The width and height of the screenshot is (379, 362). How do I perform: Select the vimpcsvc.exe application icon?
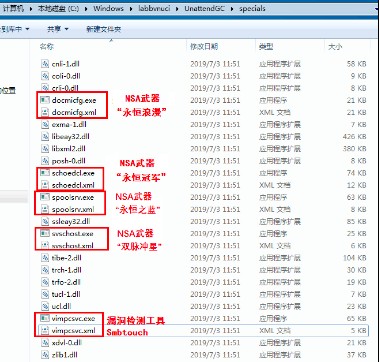(x=44, y=318)
